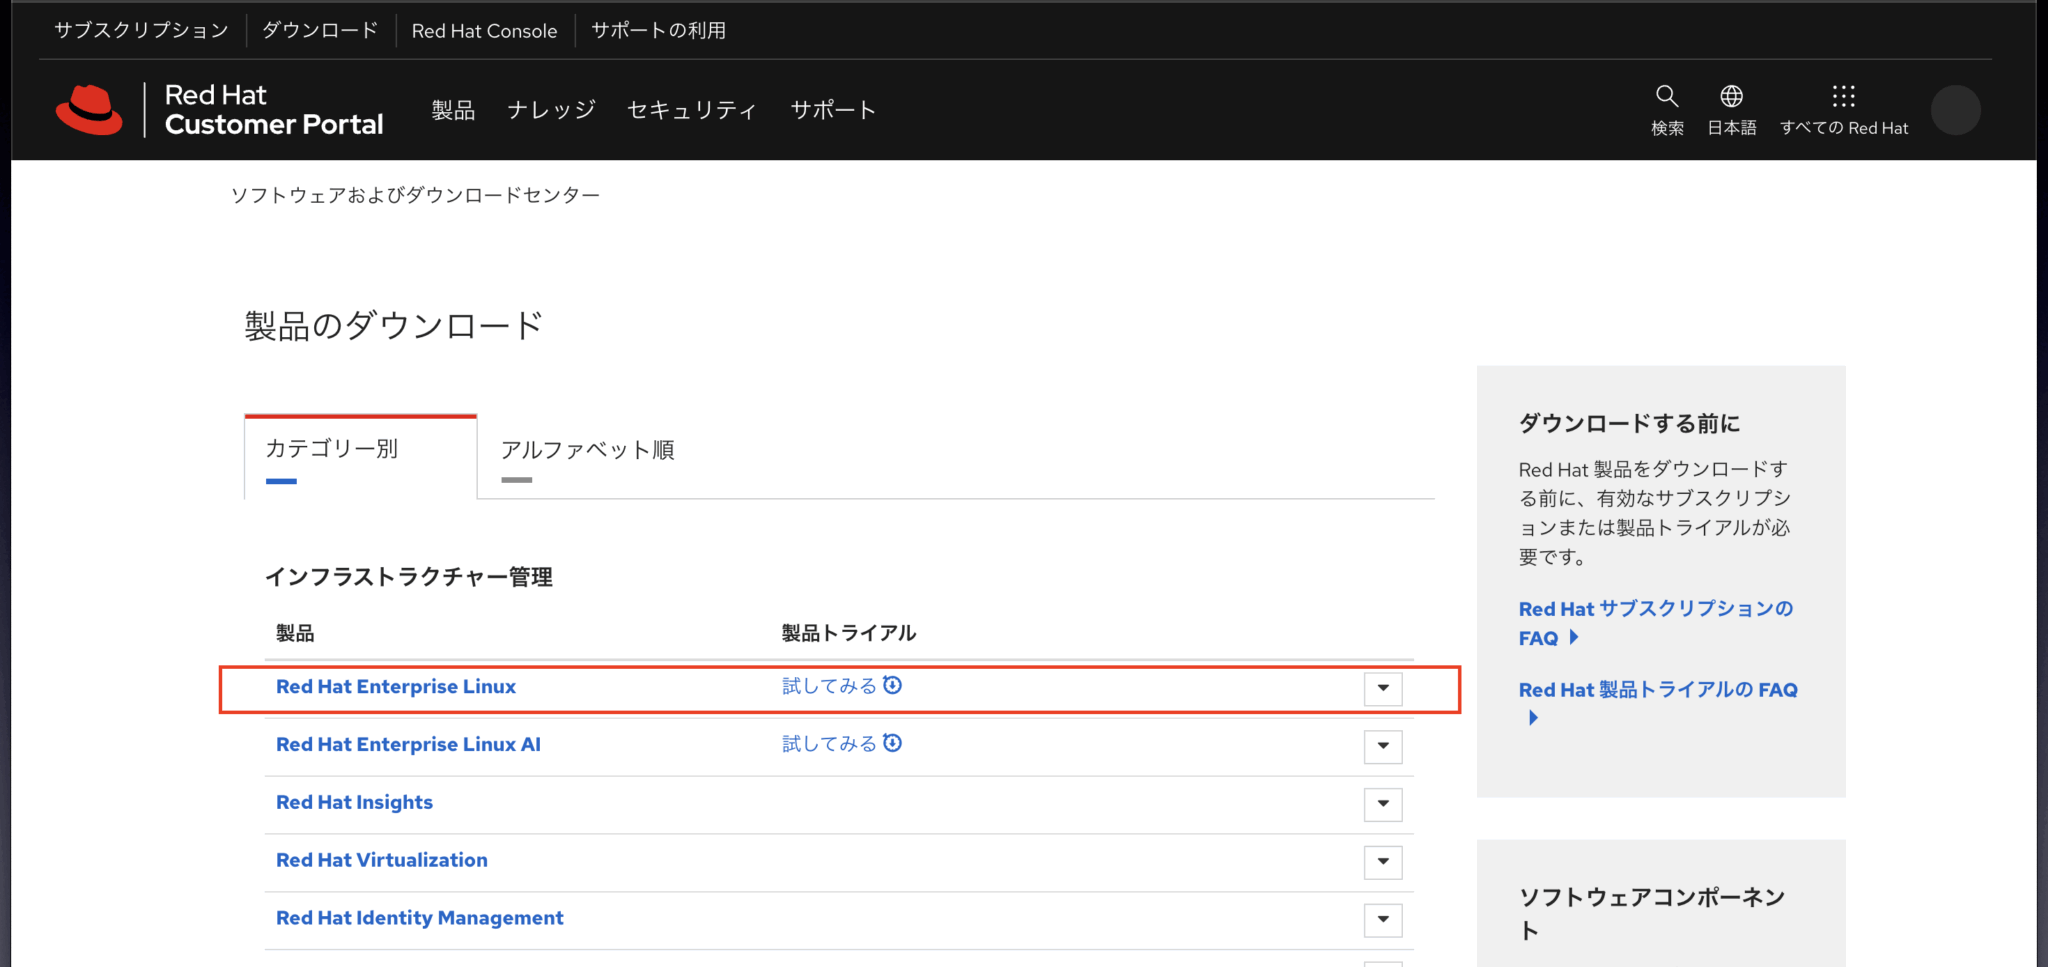The width and height of the screenshot is (2048, 967).
Task: Click trial clock icon for Red Hat Enterprise Linux AI
Action: point(893,743)
